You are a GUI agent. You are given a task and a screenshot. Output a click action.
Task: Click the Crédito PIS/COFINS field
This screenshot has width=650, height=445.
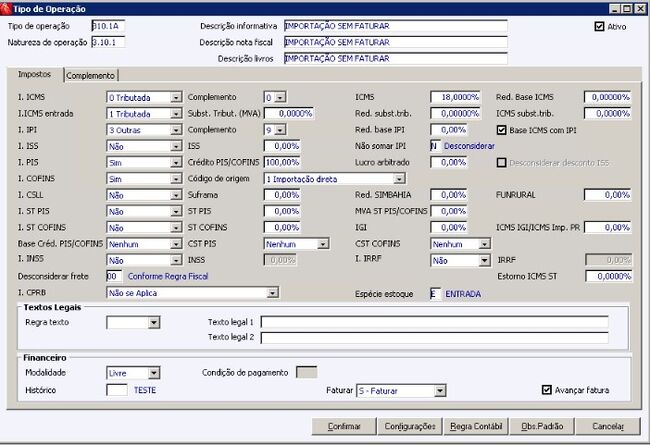click(282, 162)
